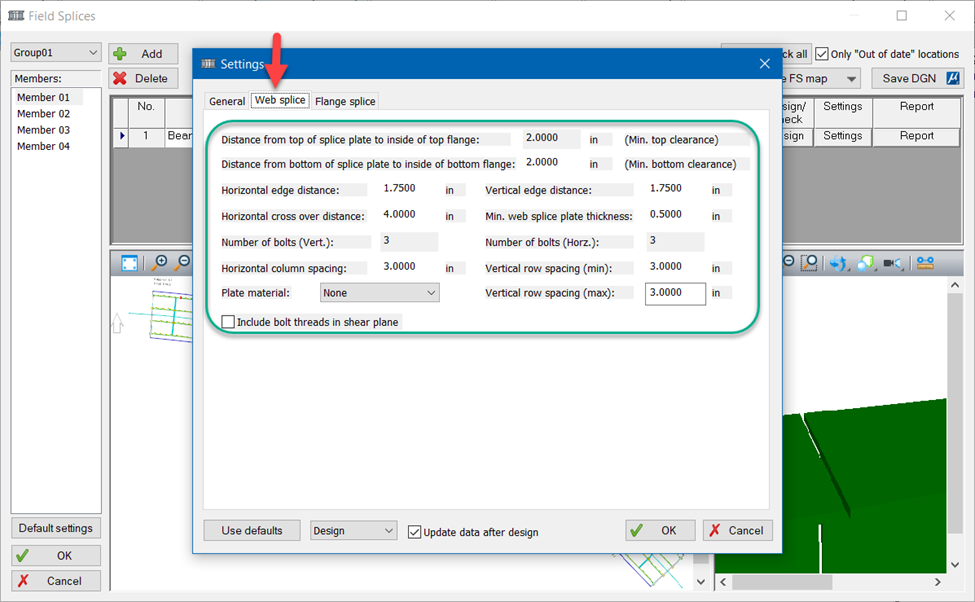Screen dimensions: 975x602
Task: Open the display style cubes icon
Action: 865,263
